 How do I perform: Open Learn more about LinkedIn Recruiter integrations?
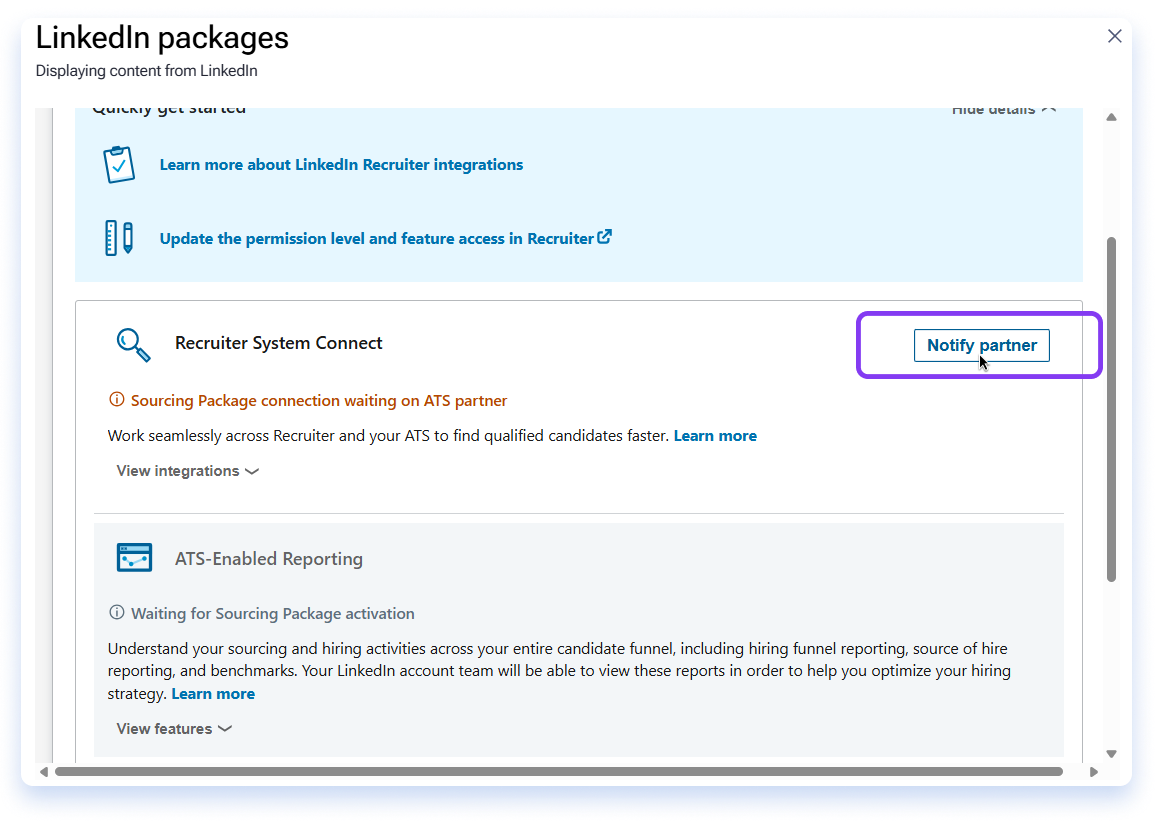click(x=341, y=165)
